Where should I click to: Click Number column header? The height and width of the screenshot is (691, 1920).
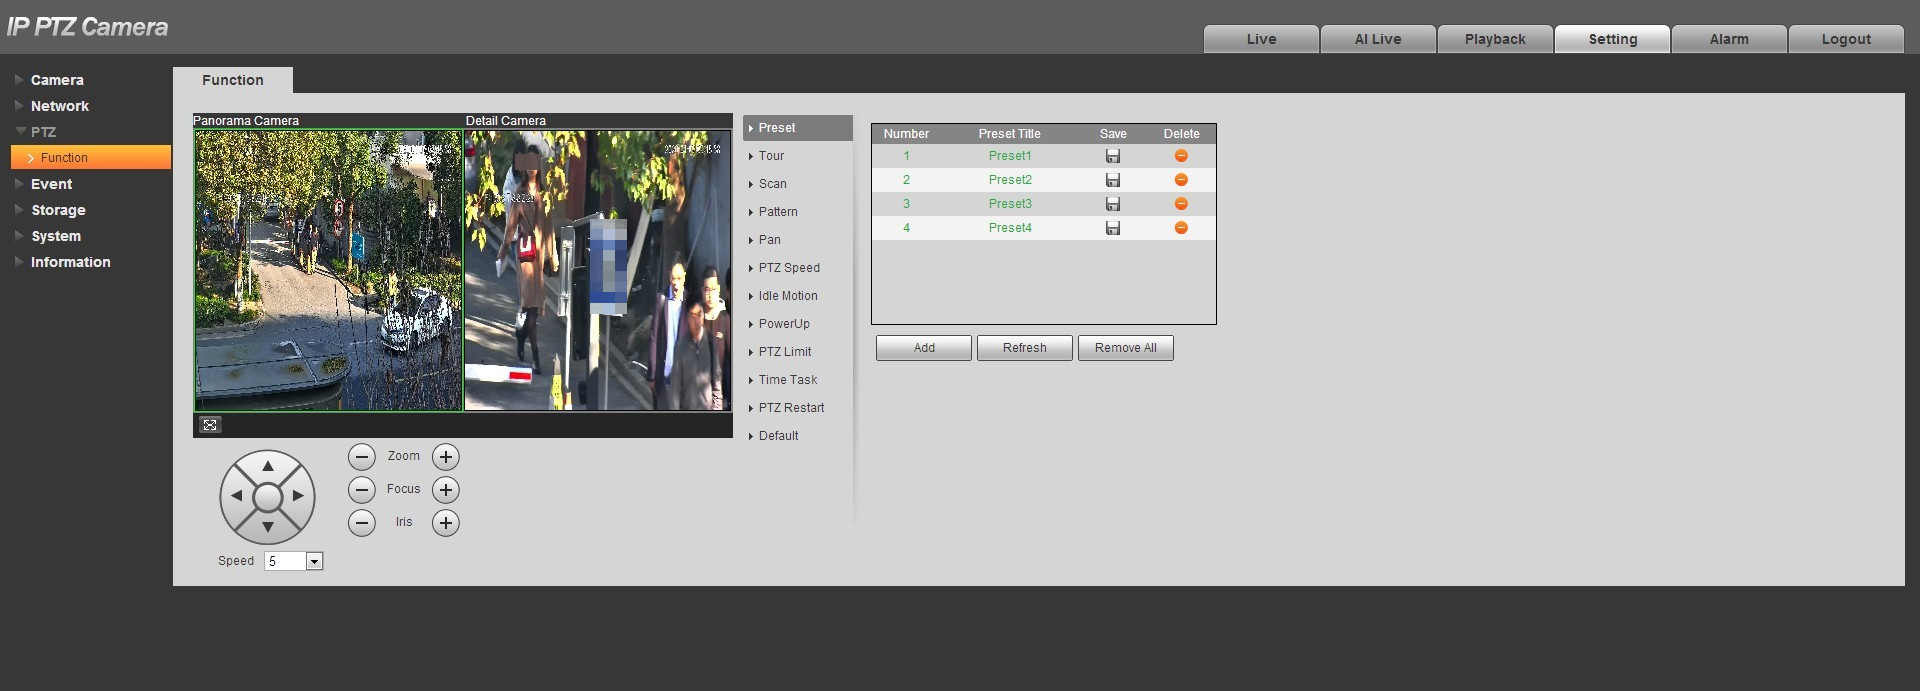coord(906,134)
